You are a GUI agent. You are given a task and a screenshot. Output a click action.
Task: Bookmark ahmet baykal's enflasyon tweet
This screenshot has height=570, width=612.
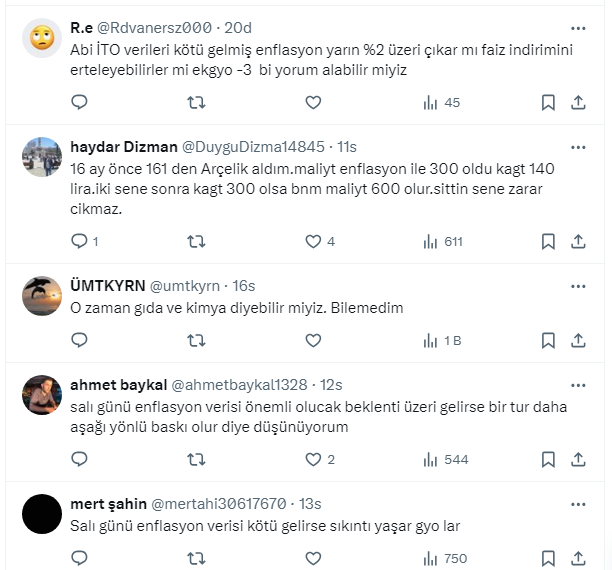click(548, 459)
